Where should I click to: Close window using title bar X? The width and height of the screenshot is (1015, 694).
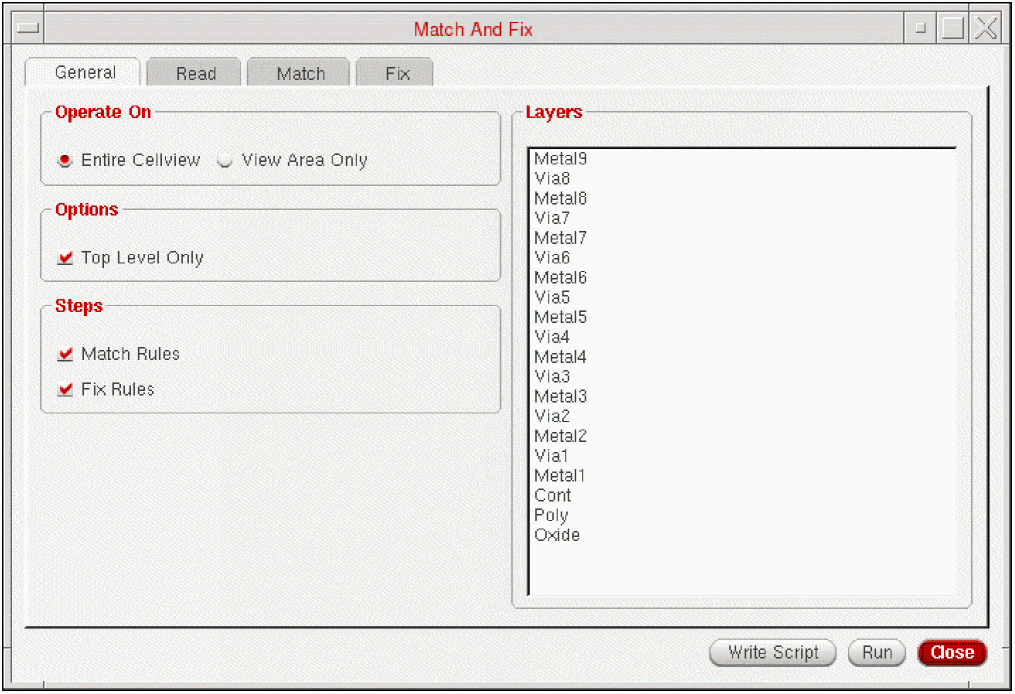(985, 28)
